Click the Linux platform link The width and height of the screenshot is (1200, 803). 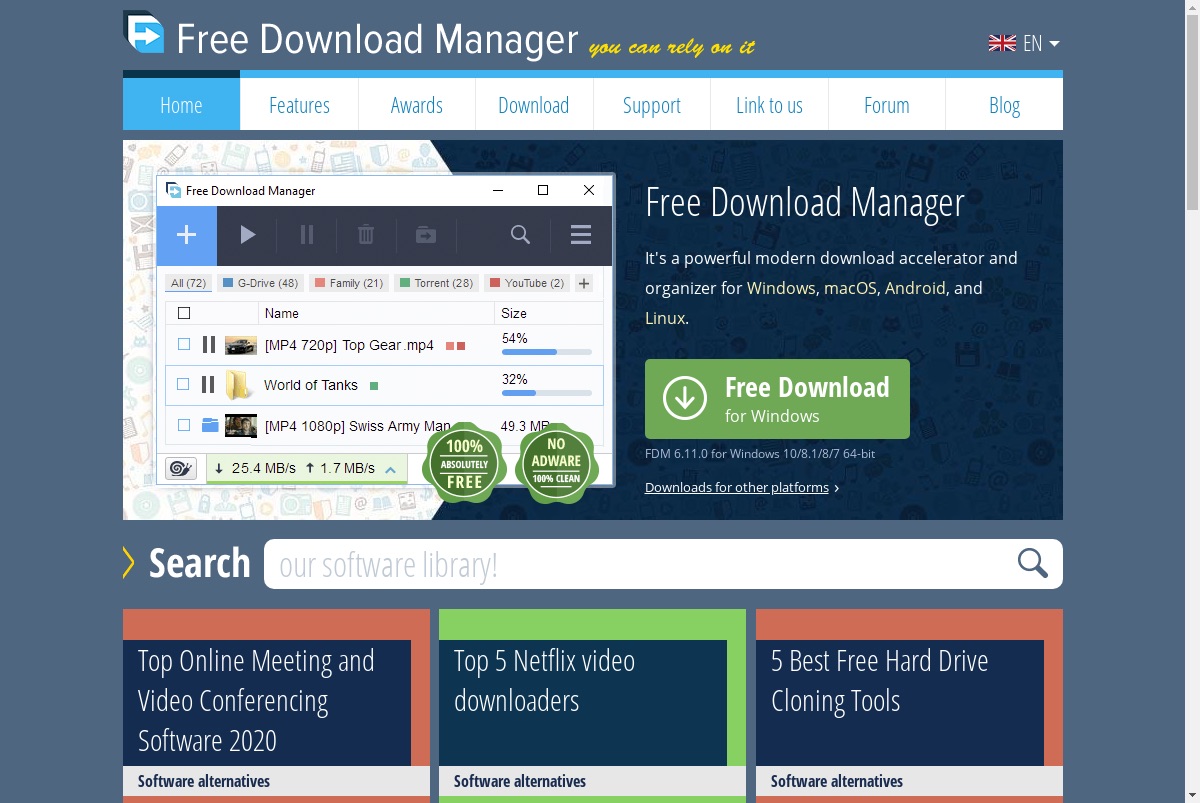tap(665, 318)
